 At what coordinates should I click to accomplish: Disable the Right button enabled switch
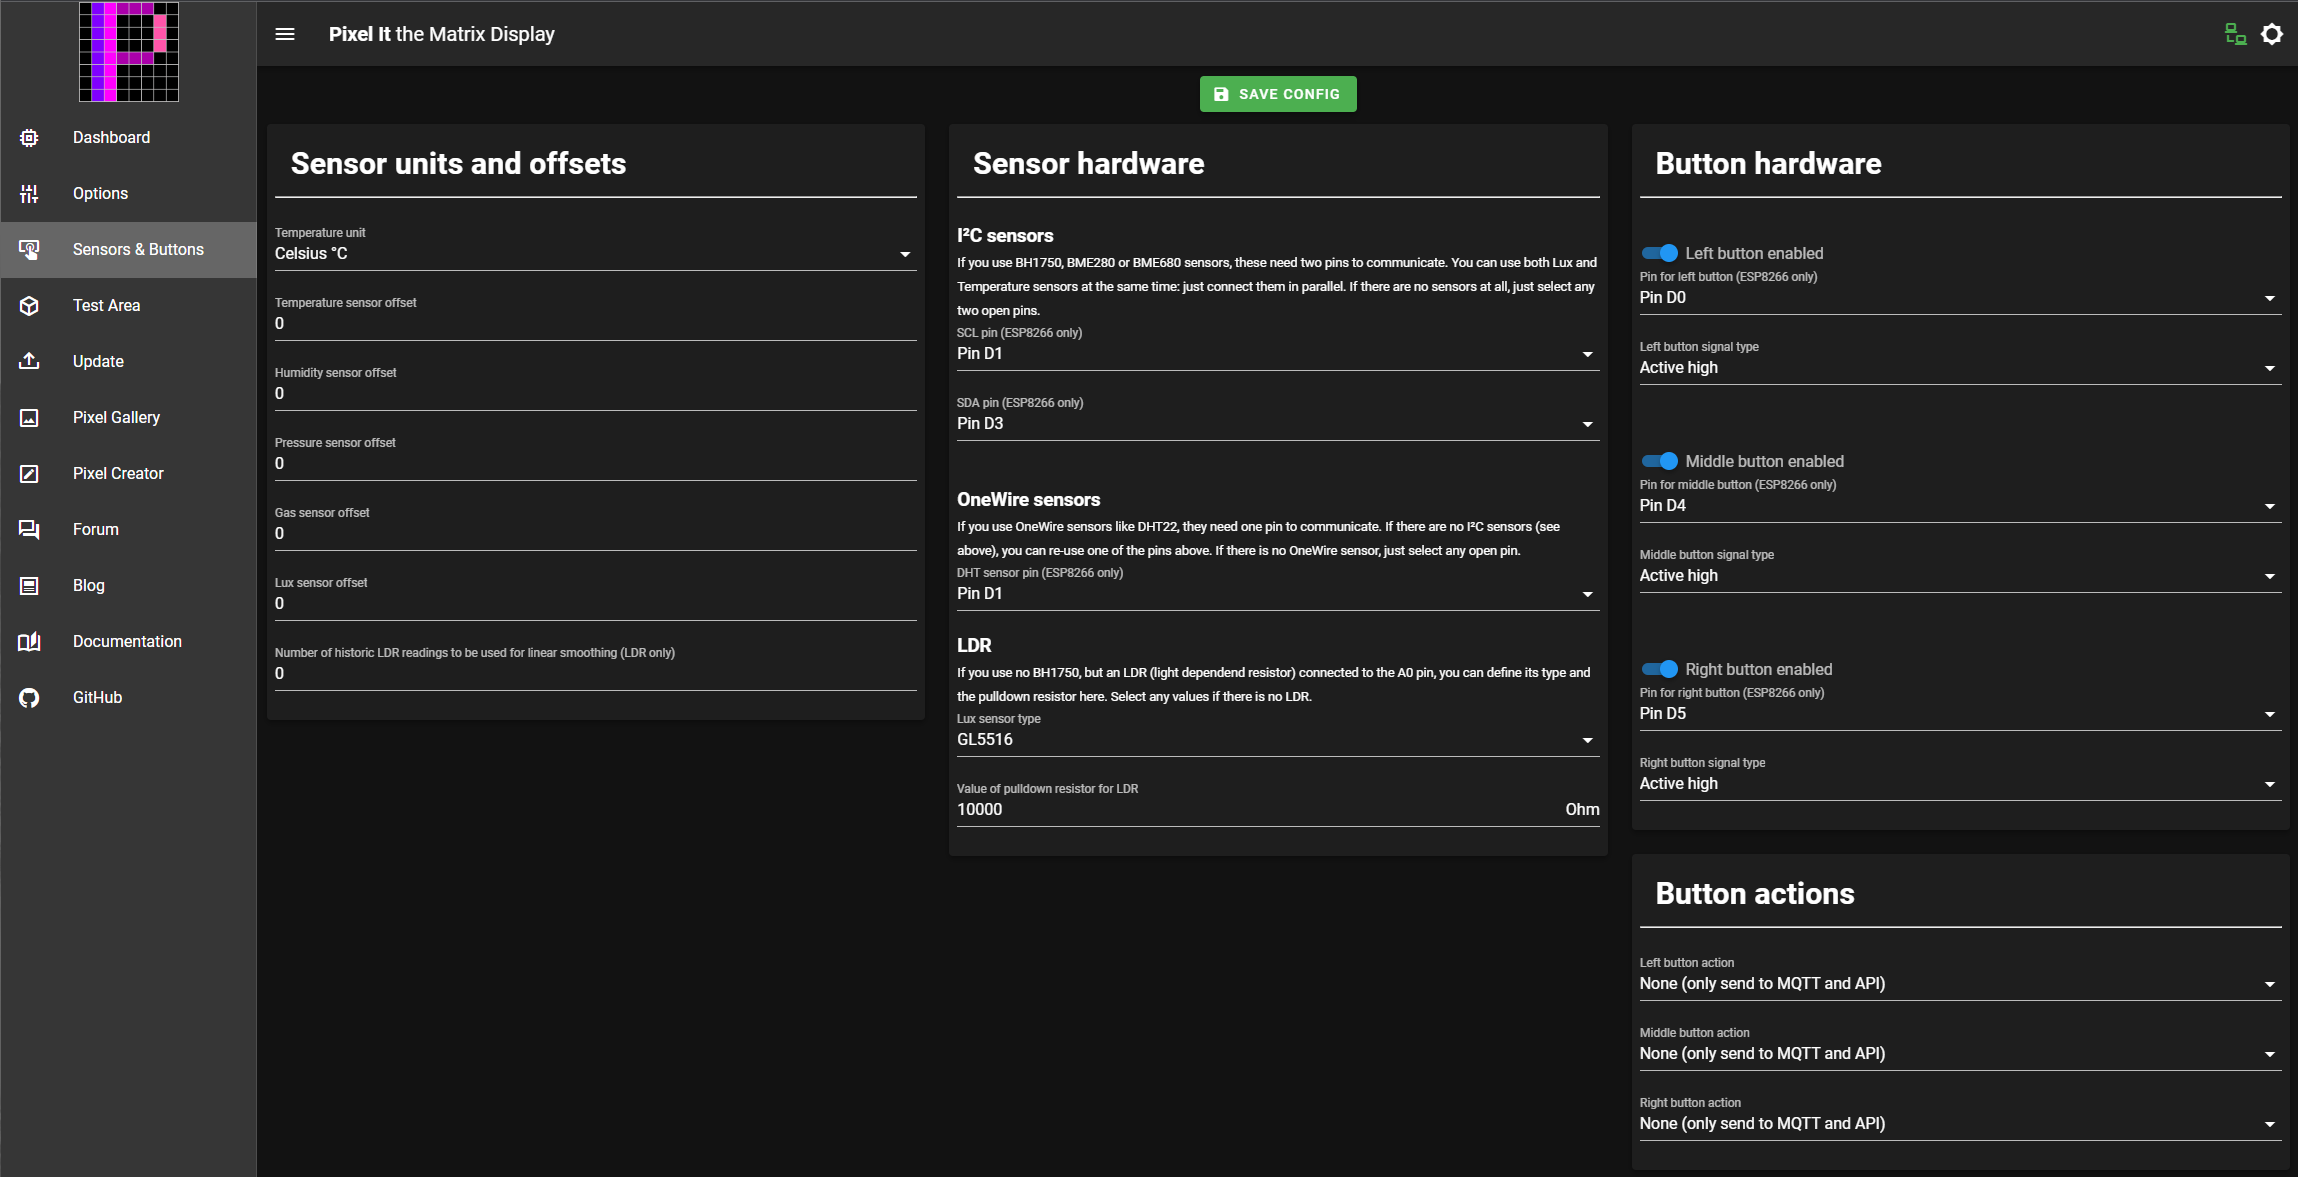pyautogui.click(x=1660, y=669)
